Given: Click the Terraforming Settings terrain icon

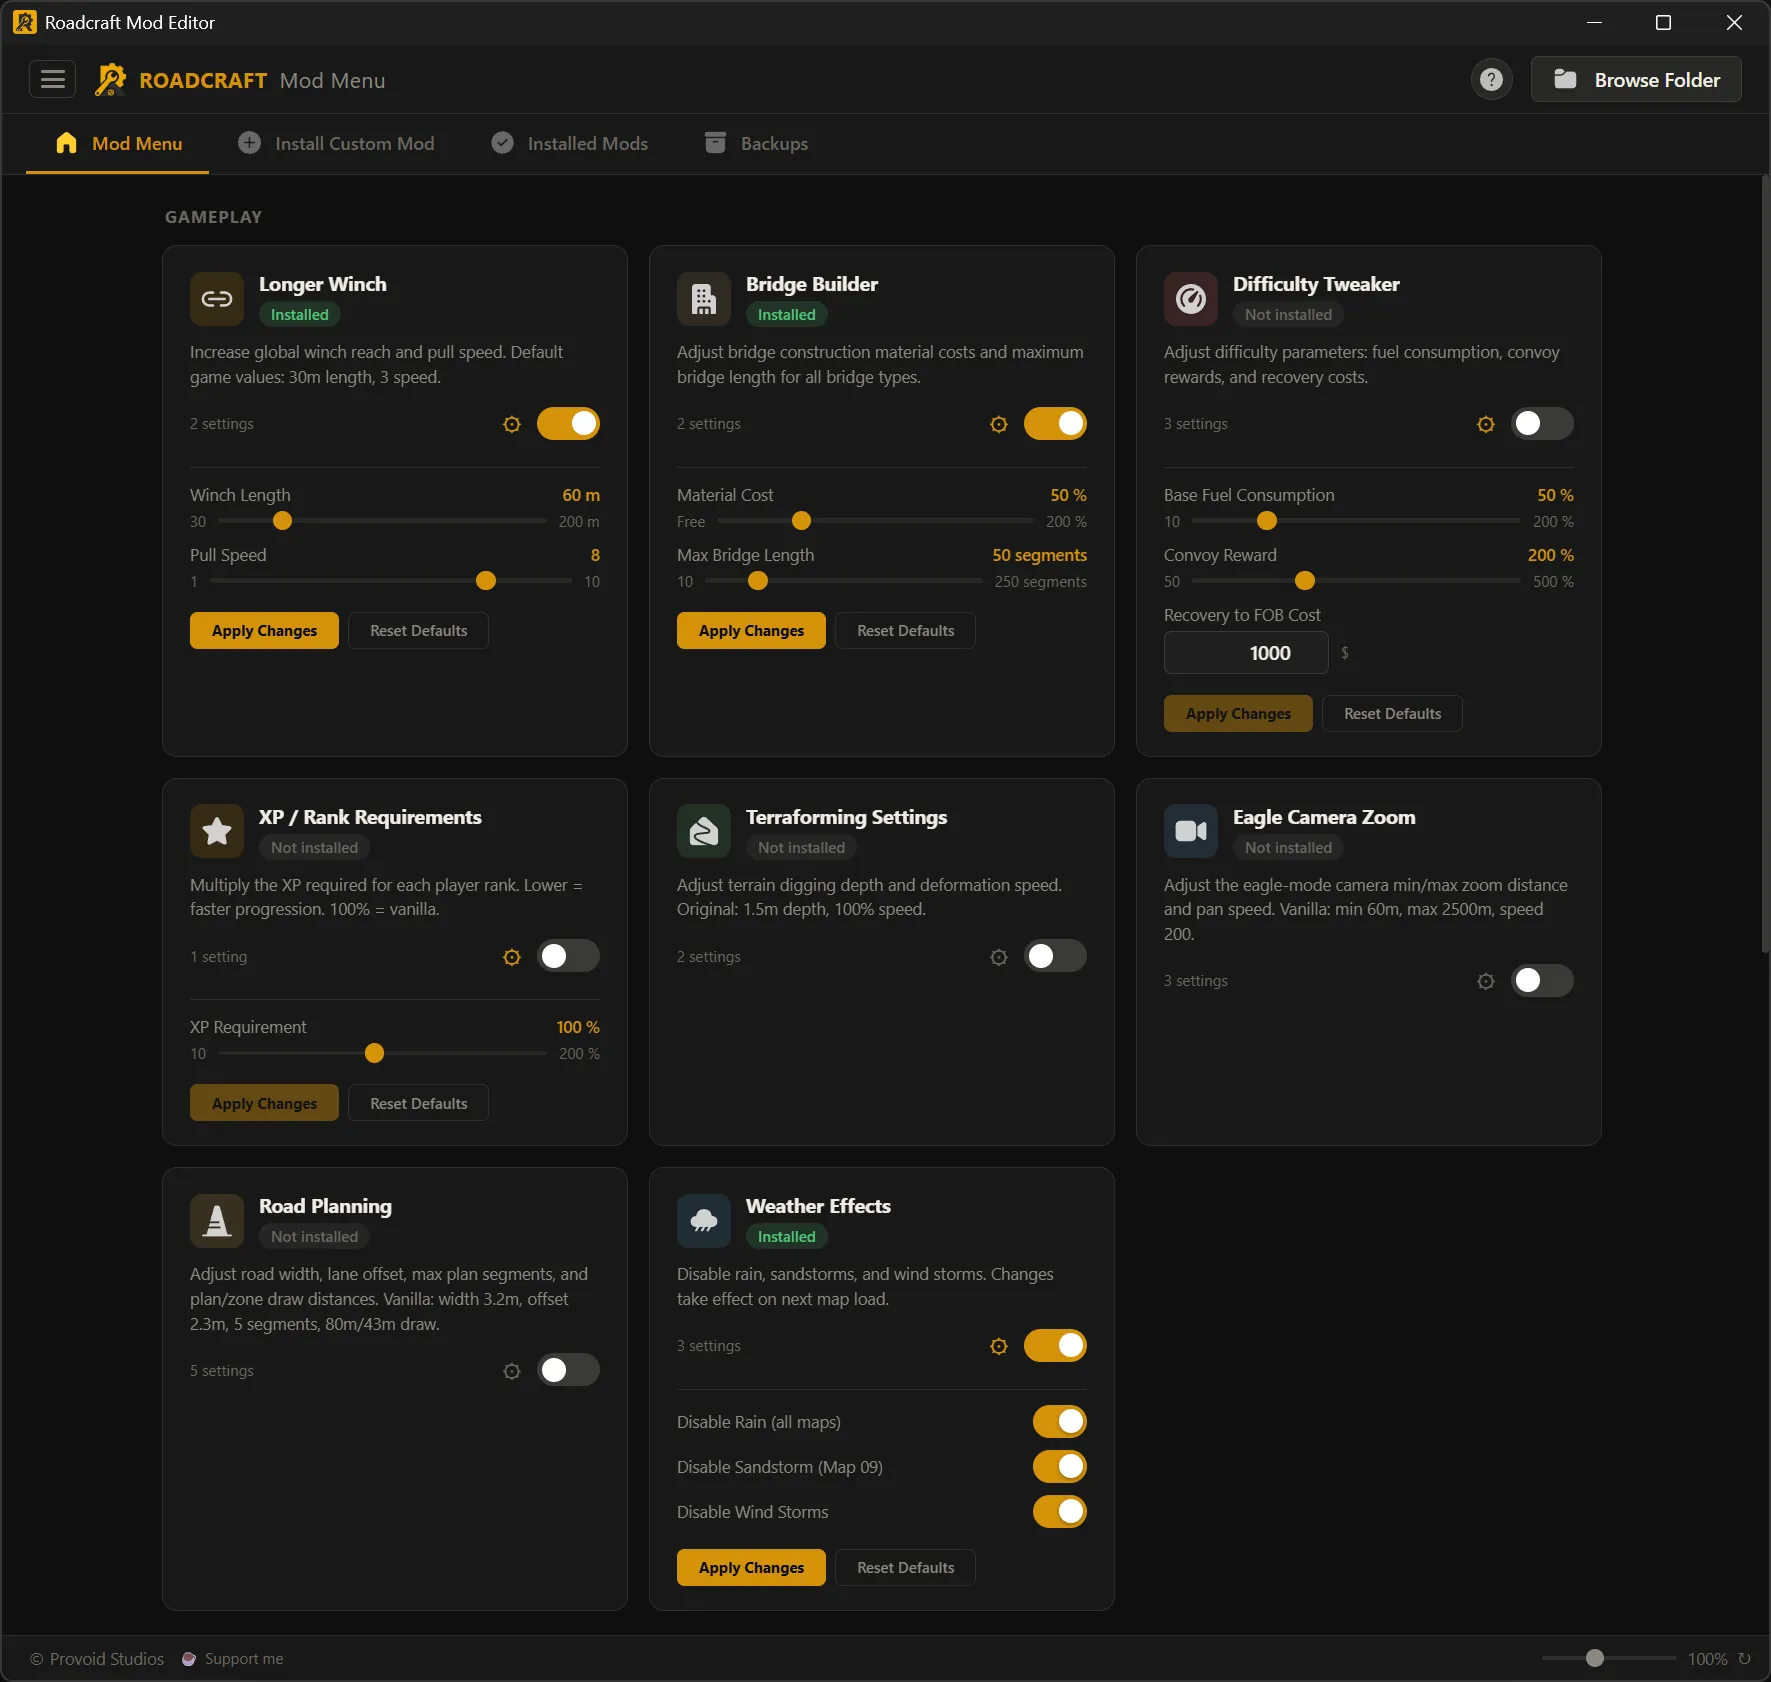Looking at the screenshot, I should pyautogui.click(x=704, y=831).
